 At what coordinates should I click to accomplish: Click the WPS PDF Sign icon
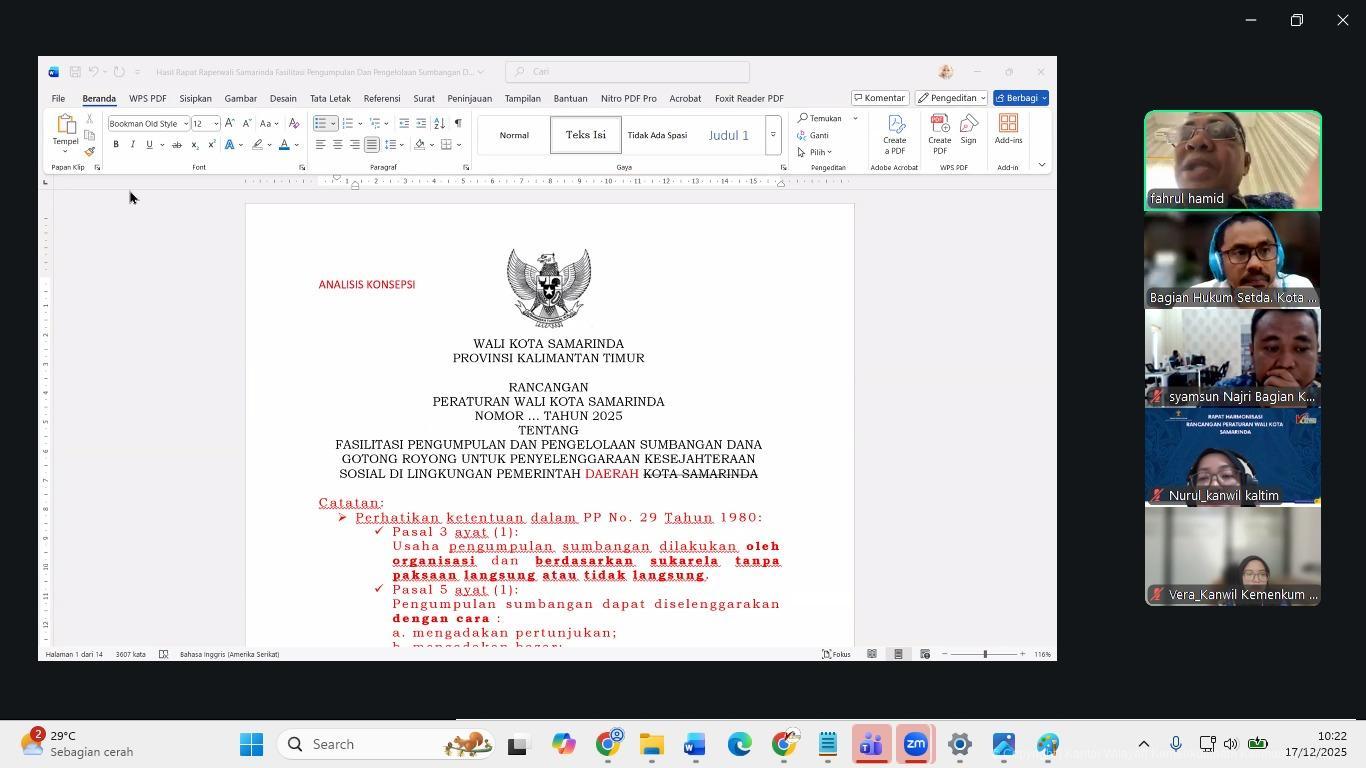coord(968,129)
